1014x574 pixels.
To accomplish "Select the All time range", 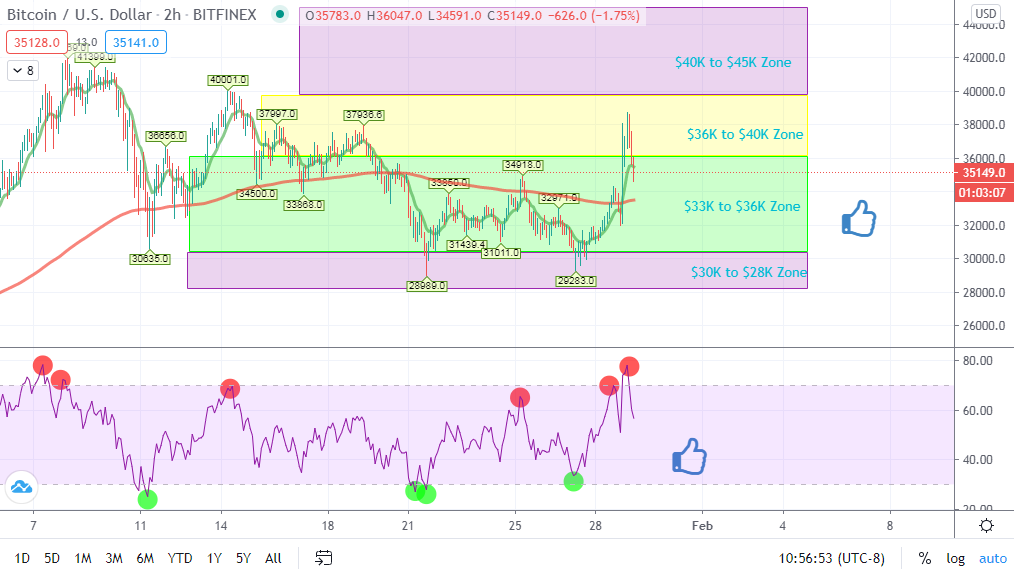I will point(273,558).
